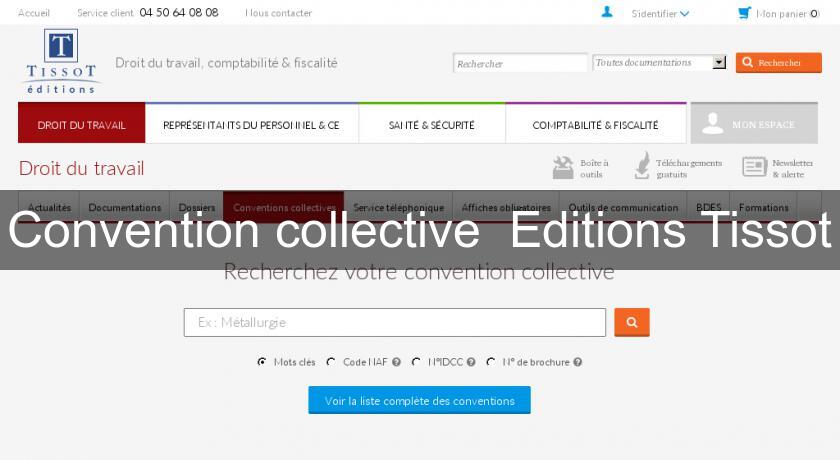Open the Service téléphonique submenu
Viewport: 840px width, 460px height.
399,207
